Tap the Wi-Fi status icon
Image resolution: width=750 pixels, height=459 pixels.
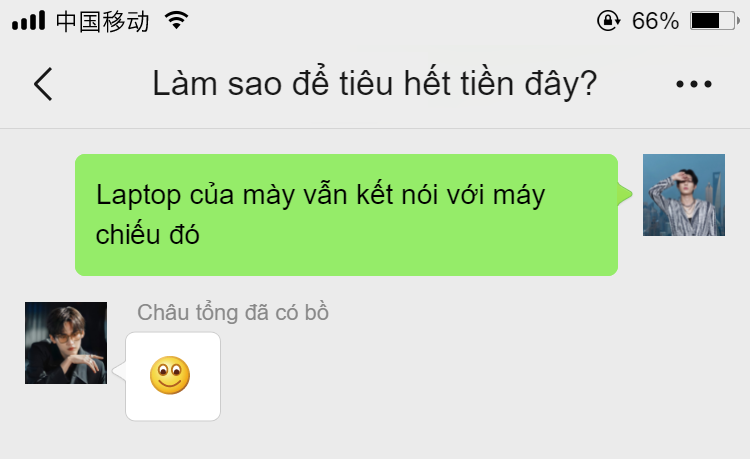tap(176, 21)
